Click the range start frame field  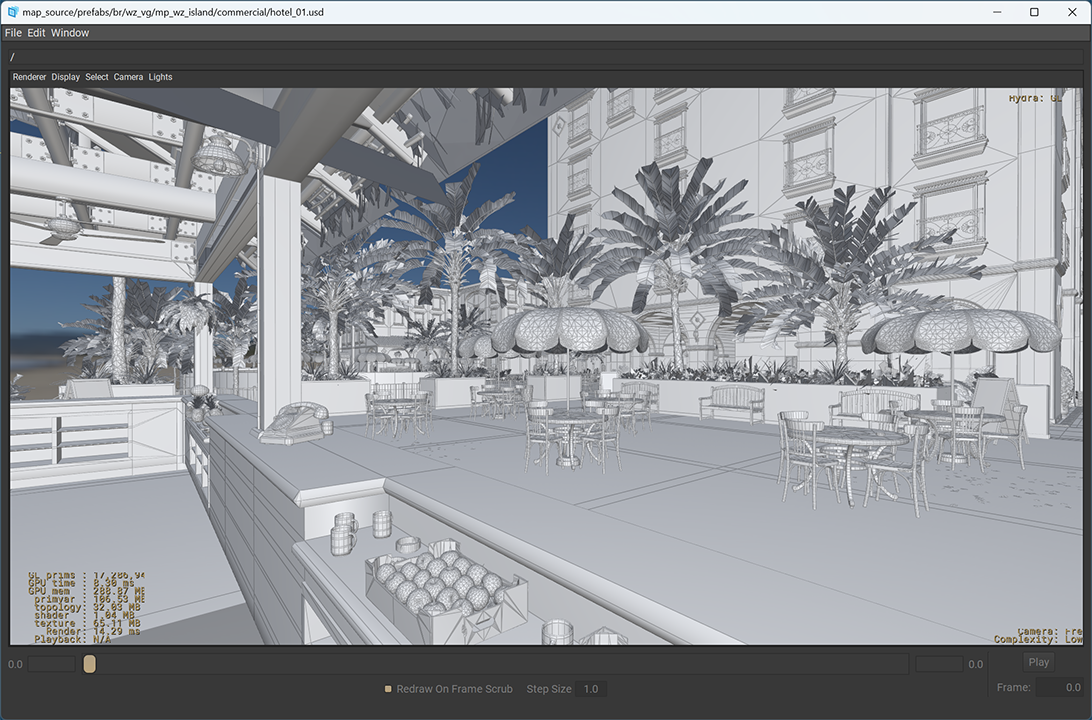coord(52,664)
